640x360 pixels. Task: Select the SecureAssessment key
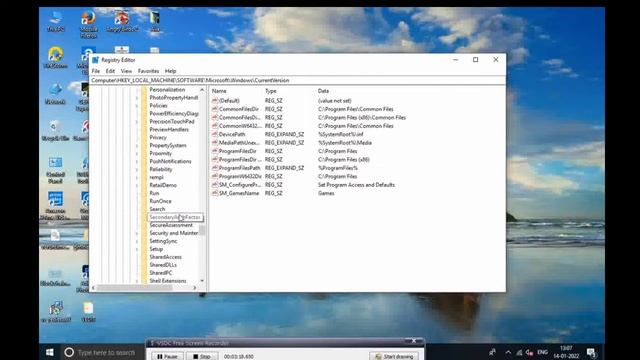(x=171, y=225)
